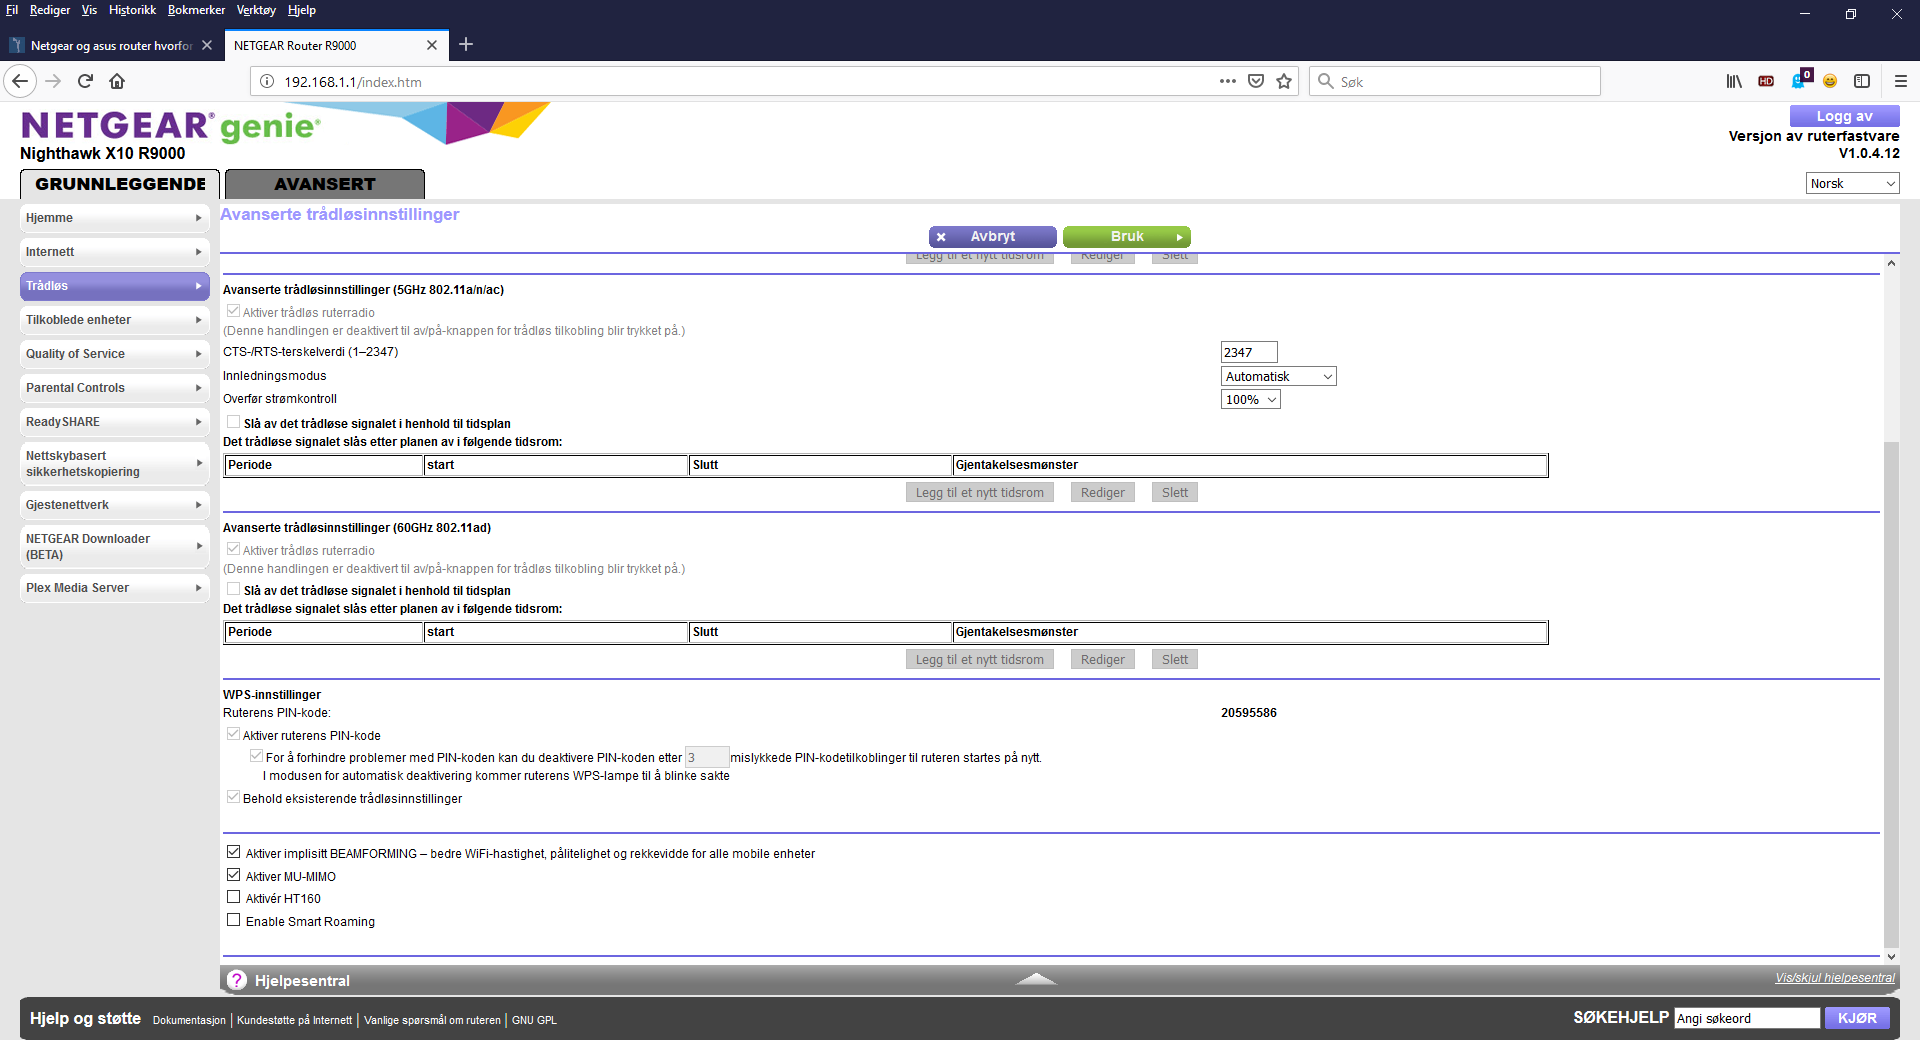Viewport: 1920px width, 1040px height.
Task: Open the browser home page icon
Action: 117,81
